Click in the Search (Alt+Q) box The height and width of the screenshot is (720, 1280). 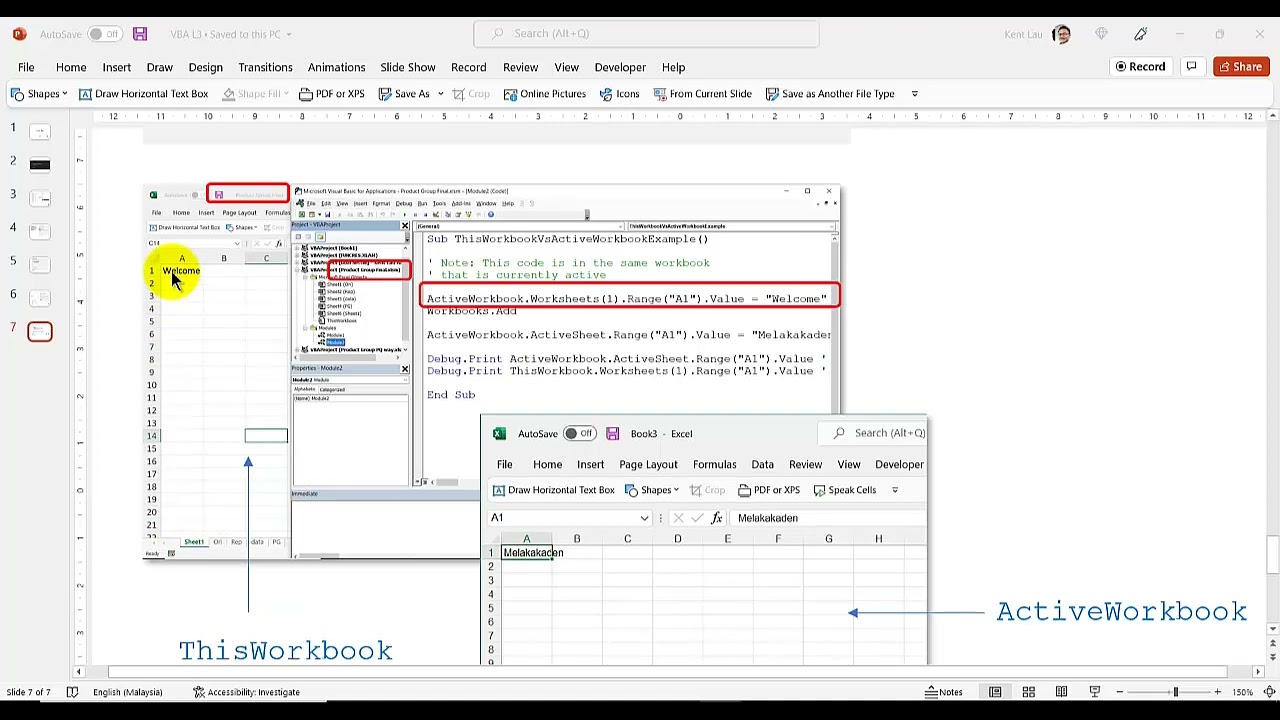(x=646, y=34)
